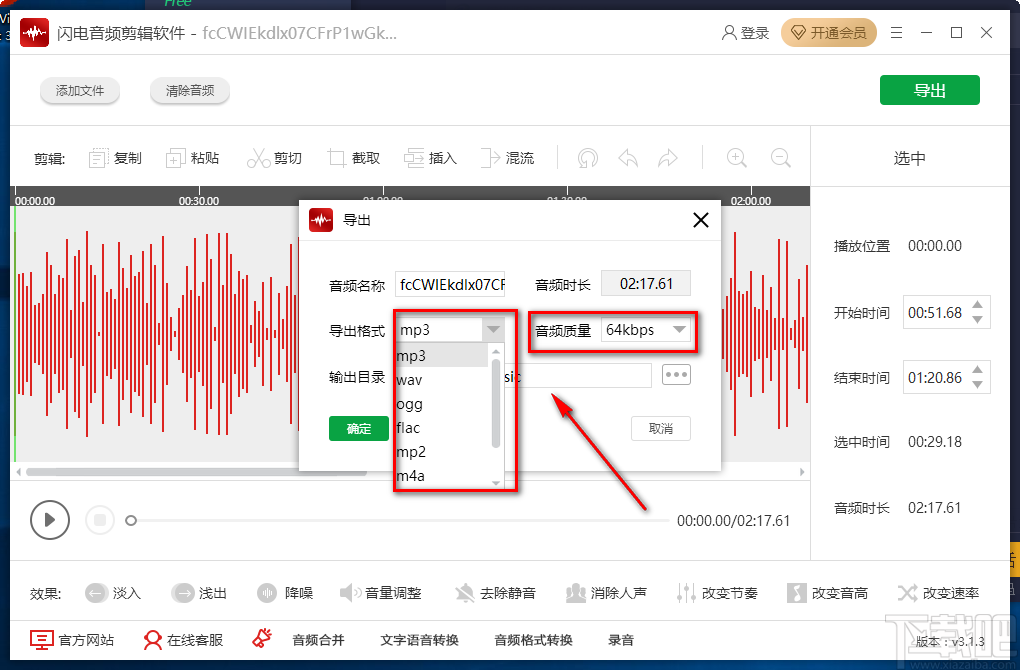
Task: Stop audio playback
Action: click(100, 520)
